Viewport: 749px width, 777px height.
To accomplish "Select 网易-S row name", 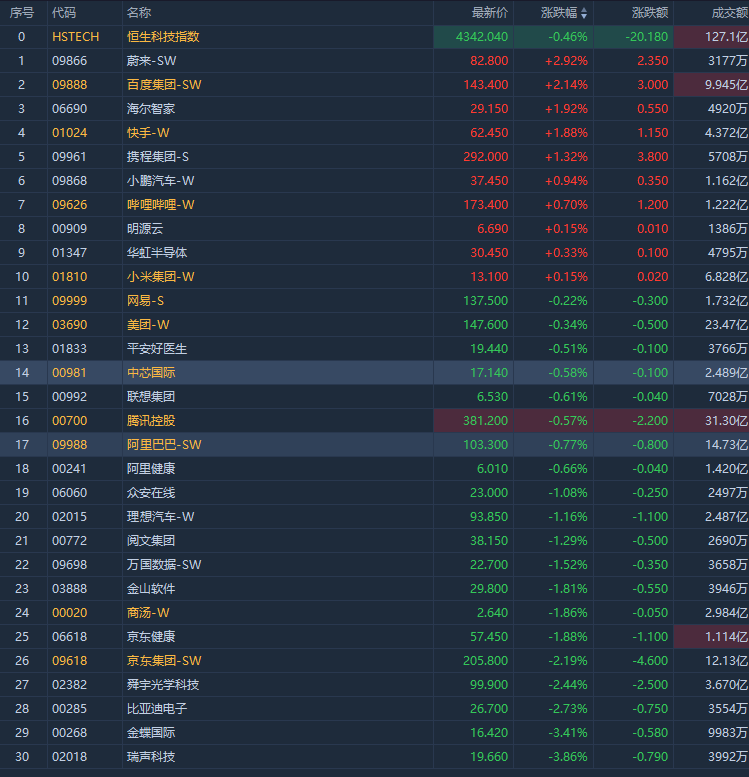I will tap(145, 301).
